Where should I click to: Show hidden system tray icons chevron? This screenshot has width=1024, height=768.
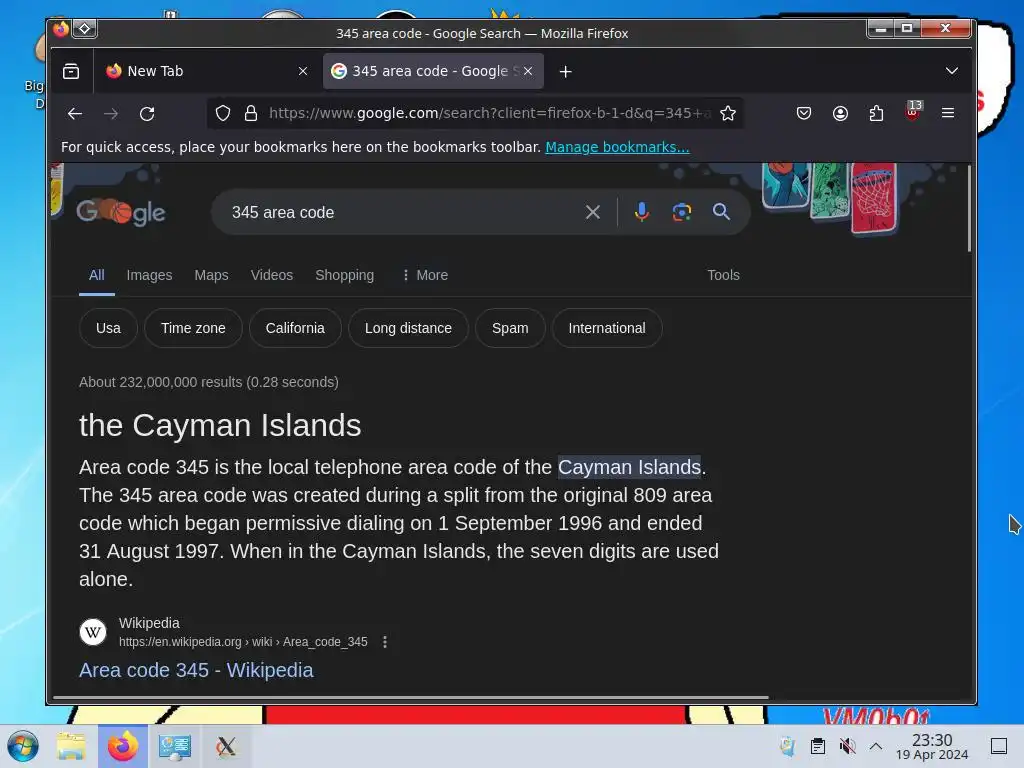pos(876,746)
